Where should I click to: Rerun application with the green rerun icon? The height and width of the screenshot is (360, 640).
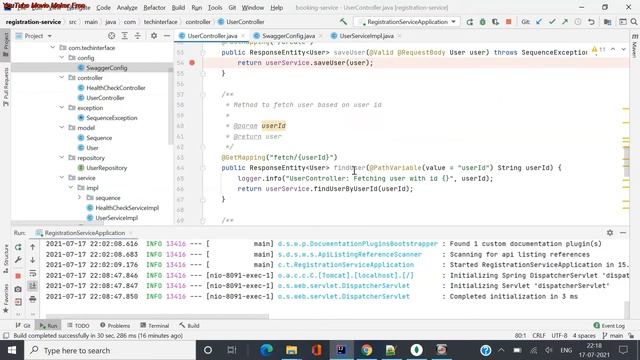(470, 22)
